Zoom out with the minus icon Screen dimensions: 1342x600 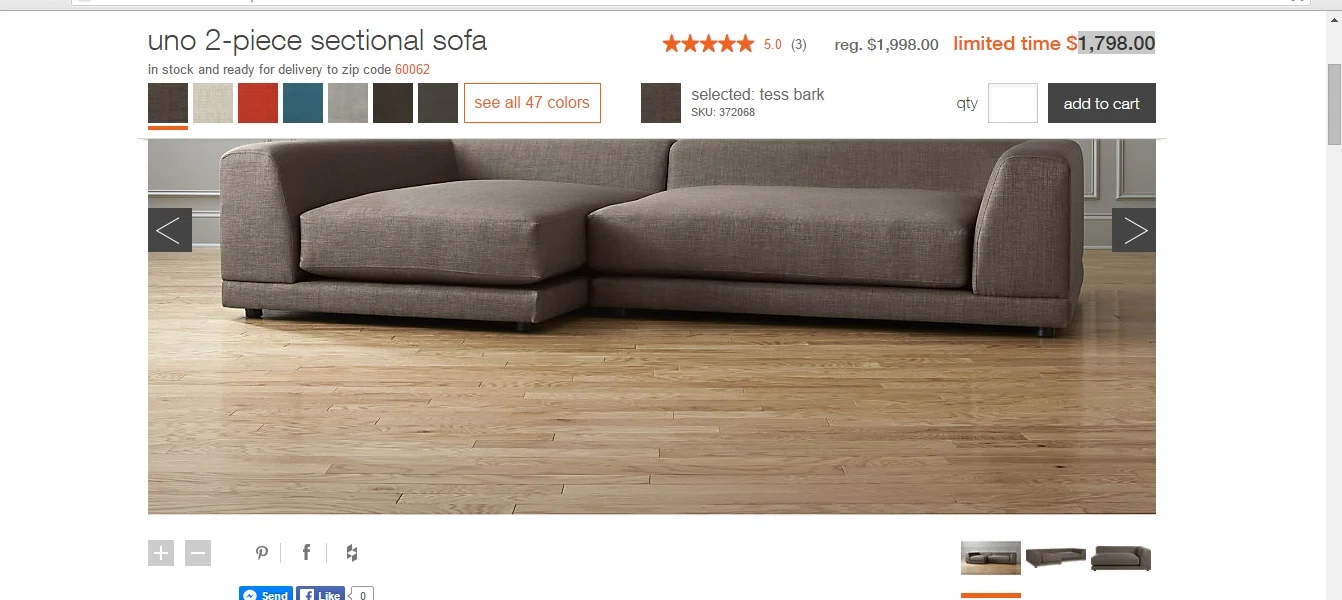[198, 553]
